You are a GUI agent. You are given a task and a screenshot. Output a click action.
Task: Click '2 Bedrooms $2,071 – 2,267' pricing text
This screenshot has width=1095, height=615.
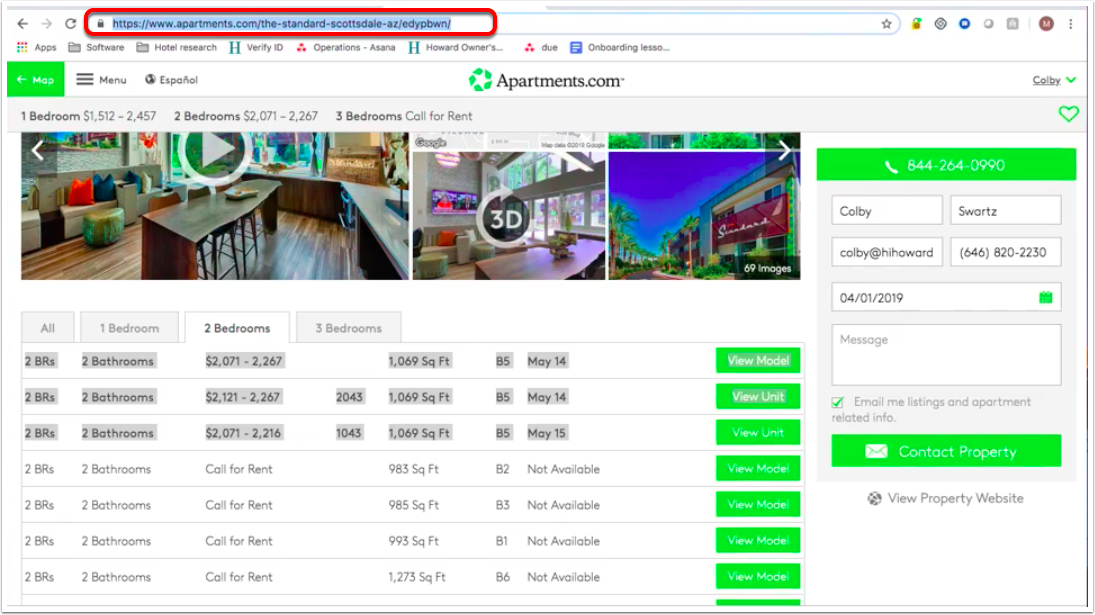point(246,116)
